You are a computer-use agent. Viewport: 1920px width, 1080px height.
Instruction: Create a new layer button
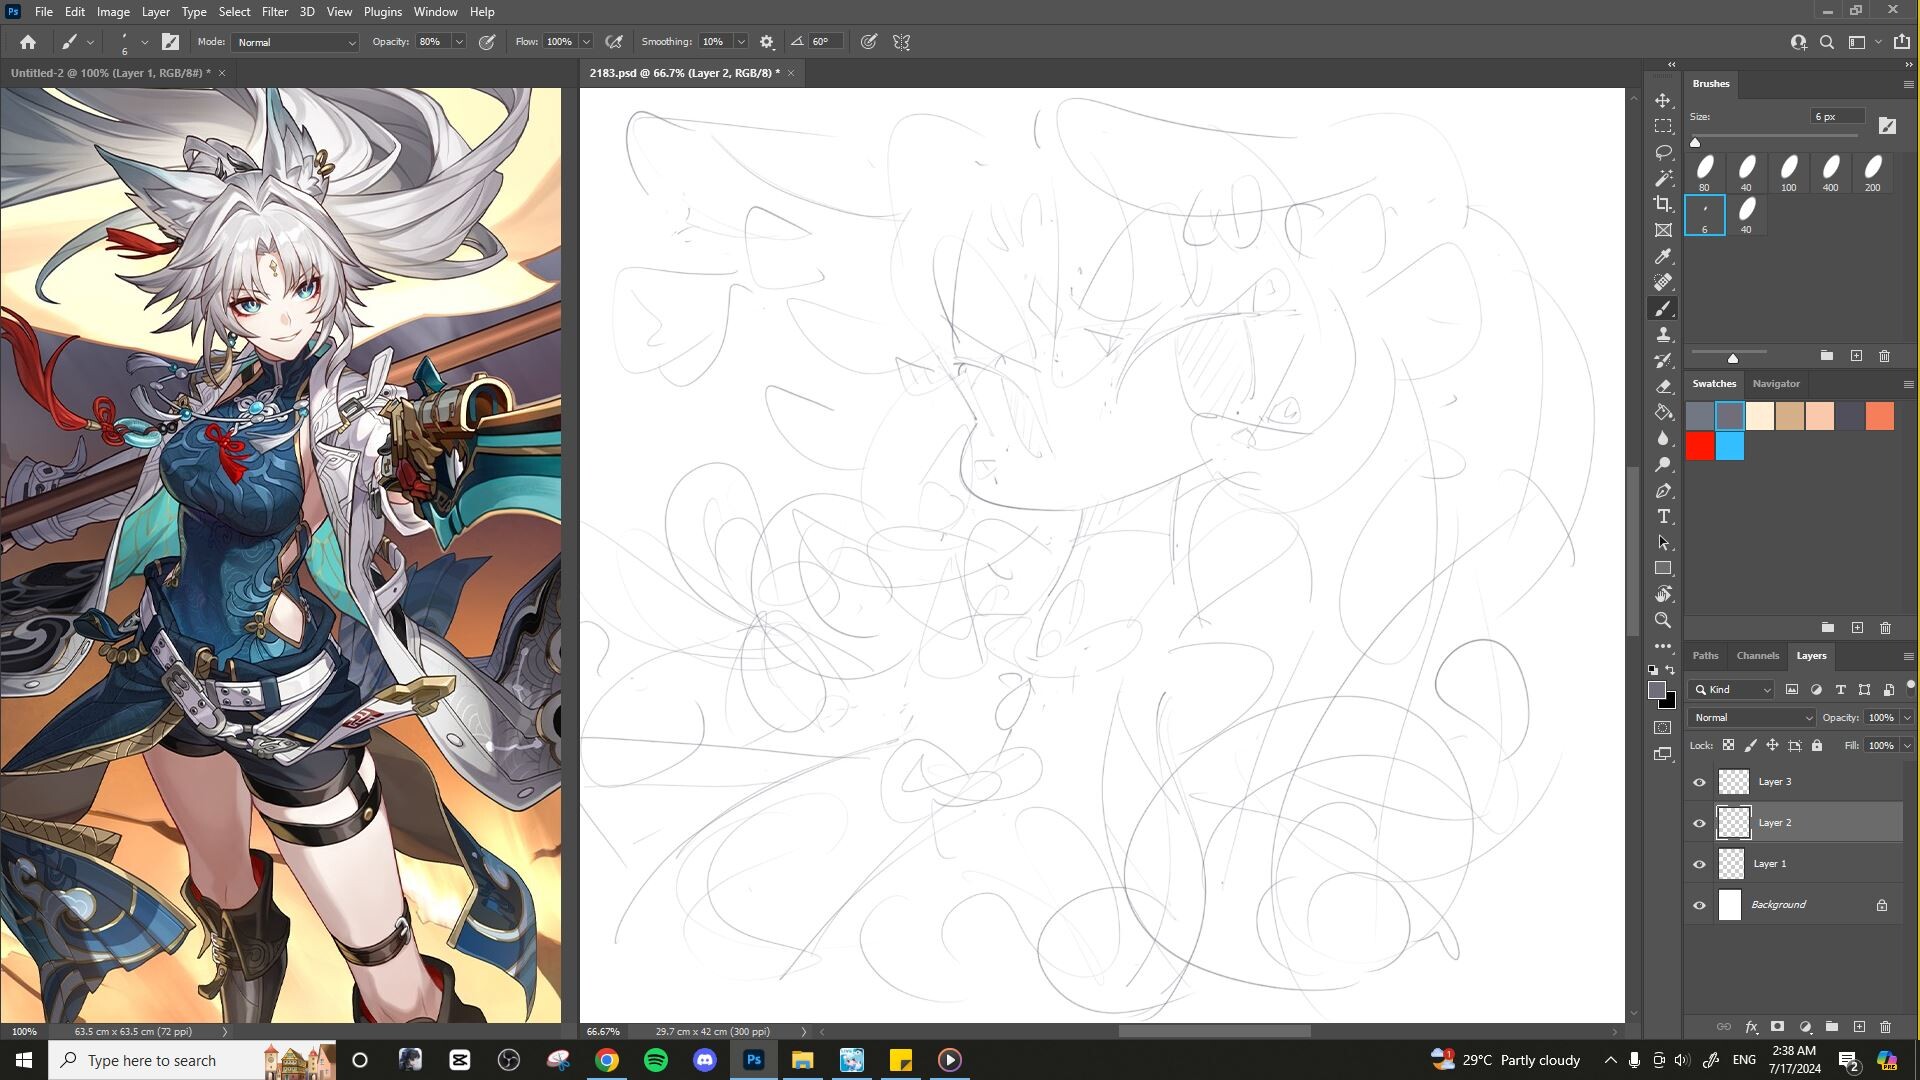pos(1859,1027)
